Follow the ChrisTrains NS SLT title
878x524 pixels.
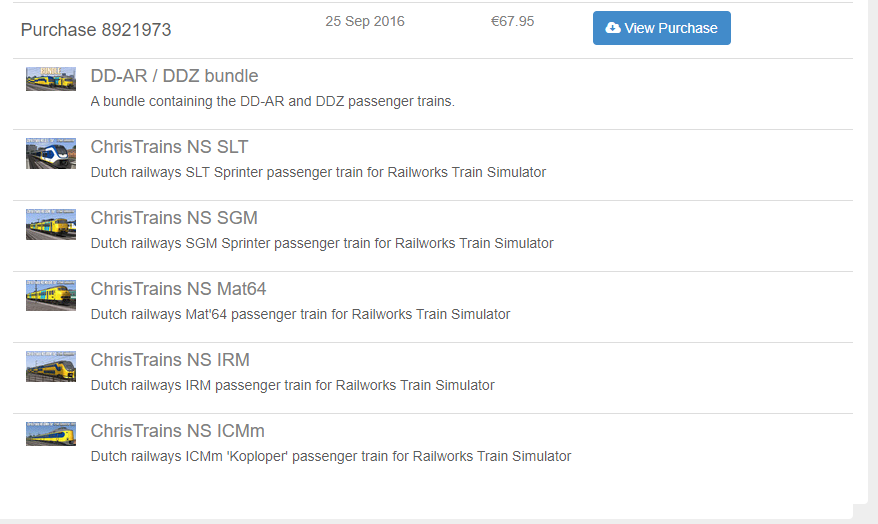click(169, 147)
